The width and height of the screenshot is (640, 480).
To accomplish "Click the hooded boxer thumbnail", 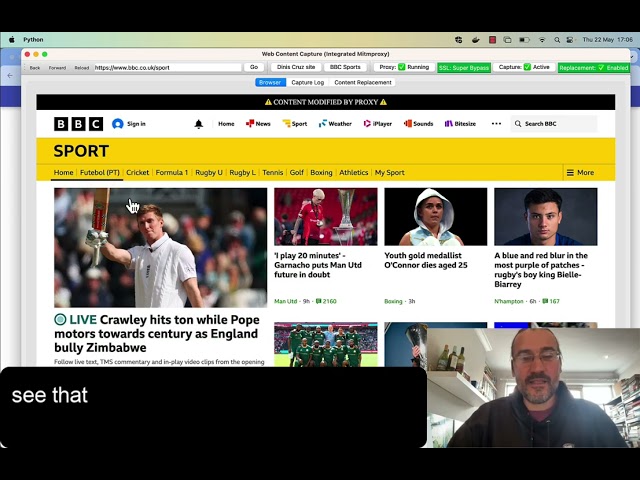I will click(x=436, y=217).
